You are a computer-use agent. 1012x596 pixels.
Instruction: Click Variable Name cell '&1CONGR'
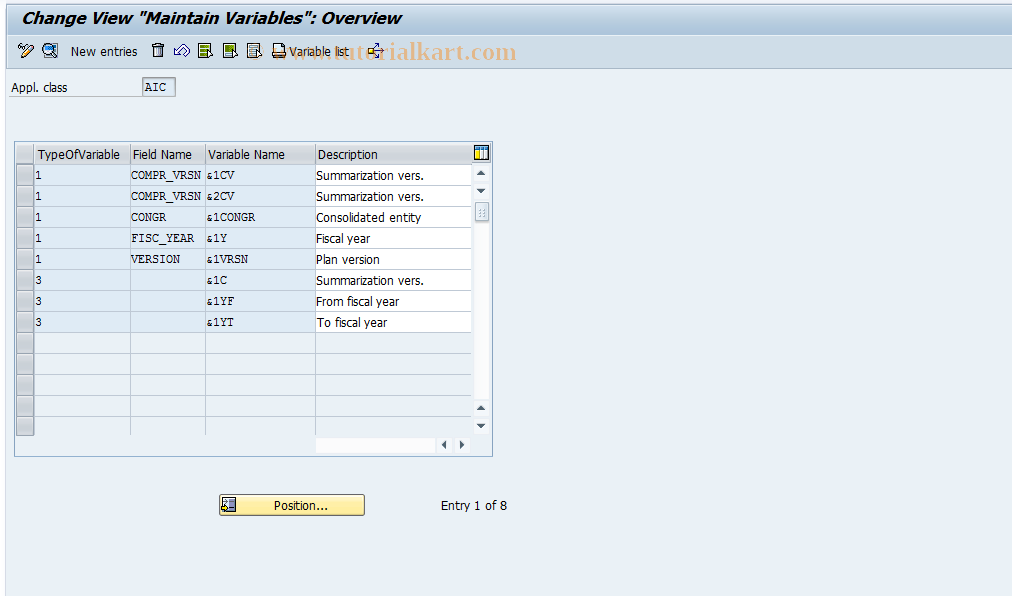tap(260, 218)
